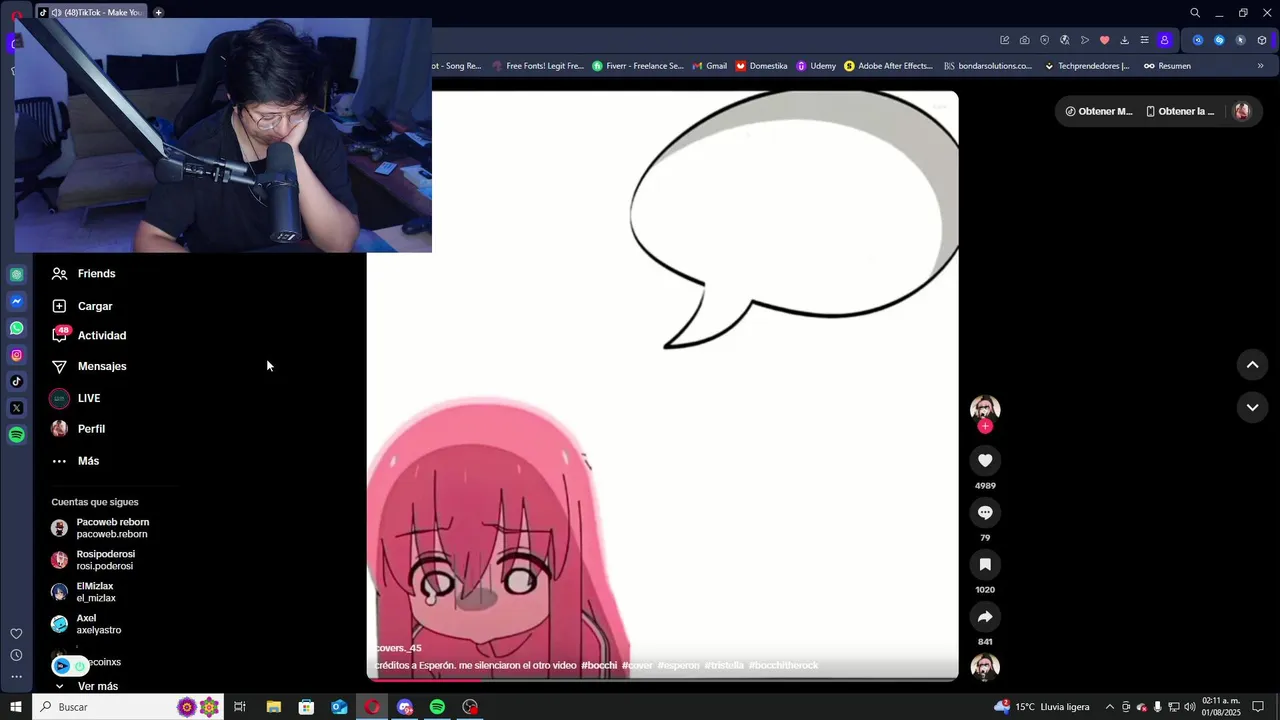Select the TikTok - Make Your Day tab
The image size is (1280, 720).
90,13
